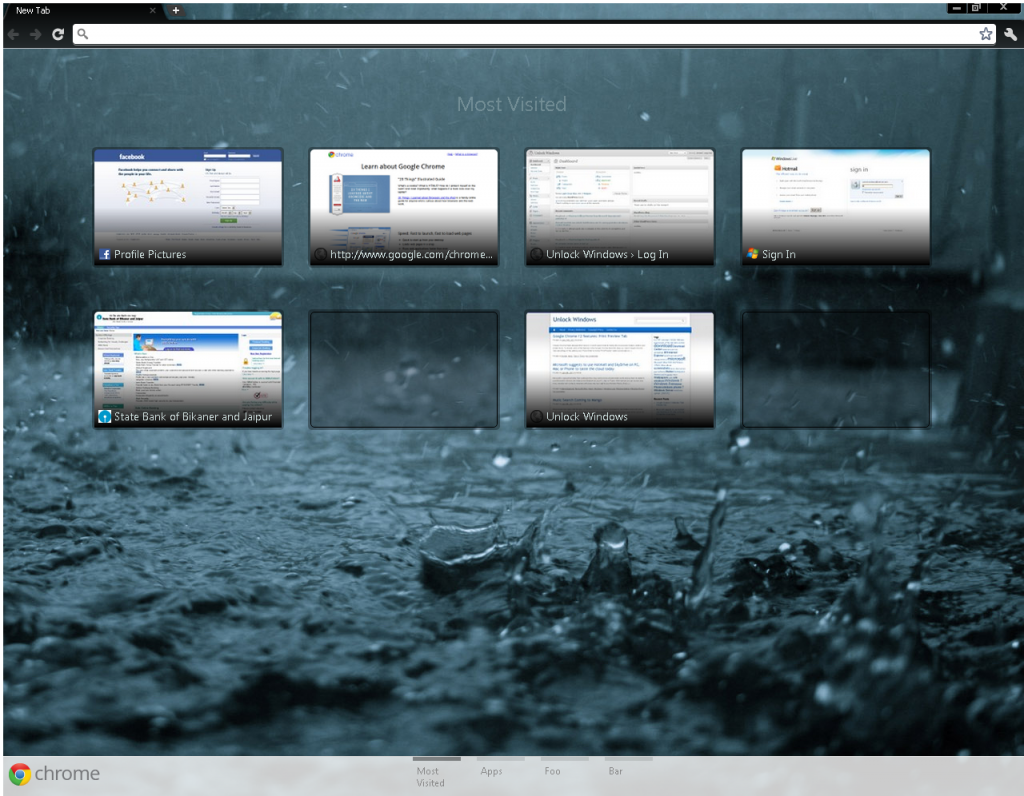
Task: Click the google.com/chrome URL title
Action: 411,254
